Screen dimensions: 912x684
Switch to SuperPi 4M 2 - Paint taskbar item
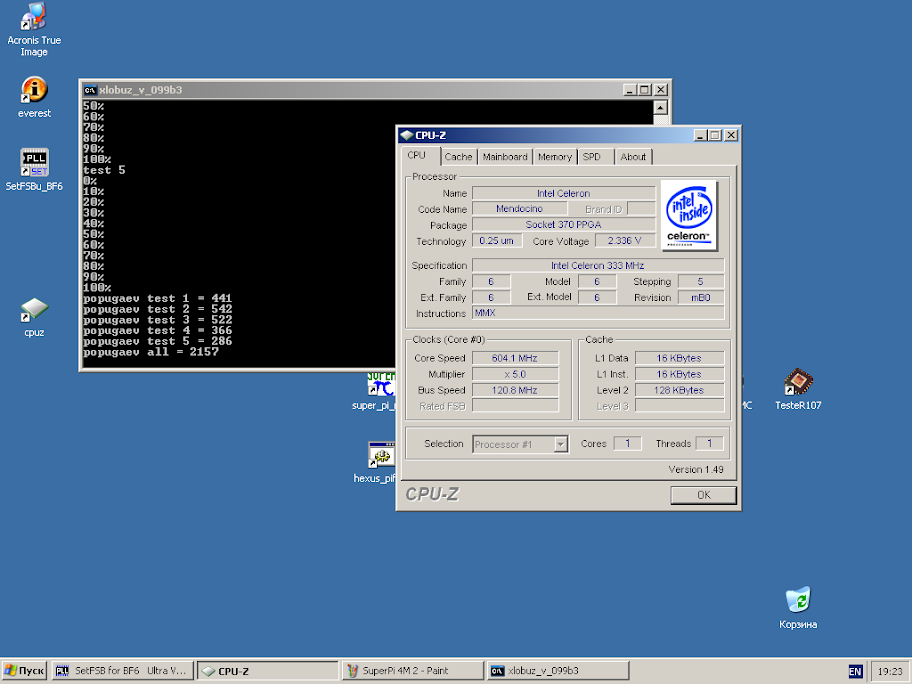(412, 670)
